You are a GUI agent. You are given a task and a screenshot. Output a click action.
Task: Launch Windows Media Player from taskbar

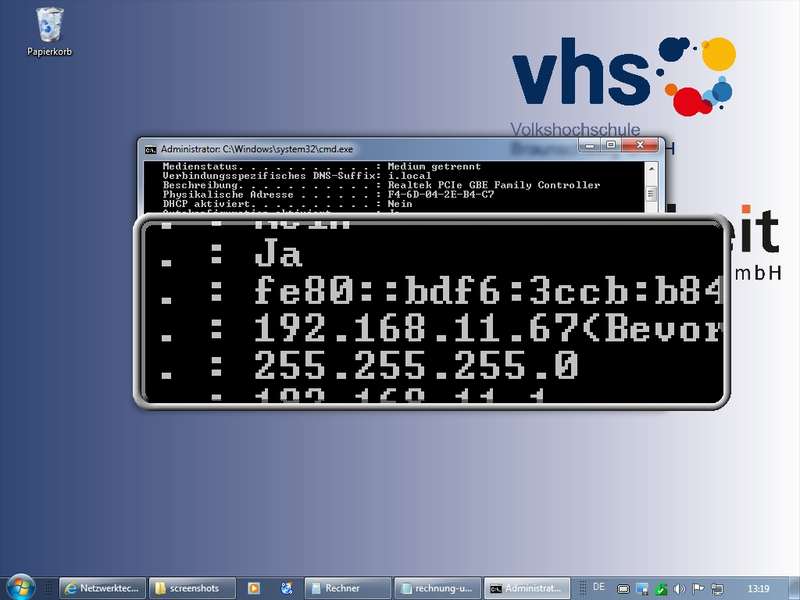pos(254,588)
